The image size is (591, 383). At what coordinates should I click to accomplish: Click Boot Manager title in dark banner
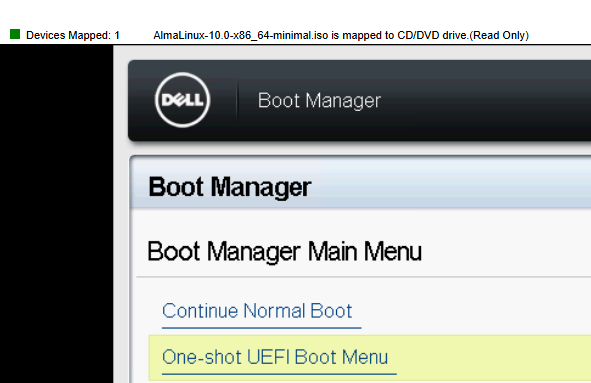319,101
